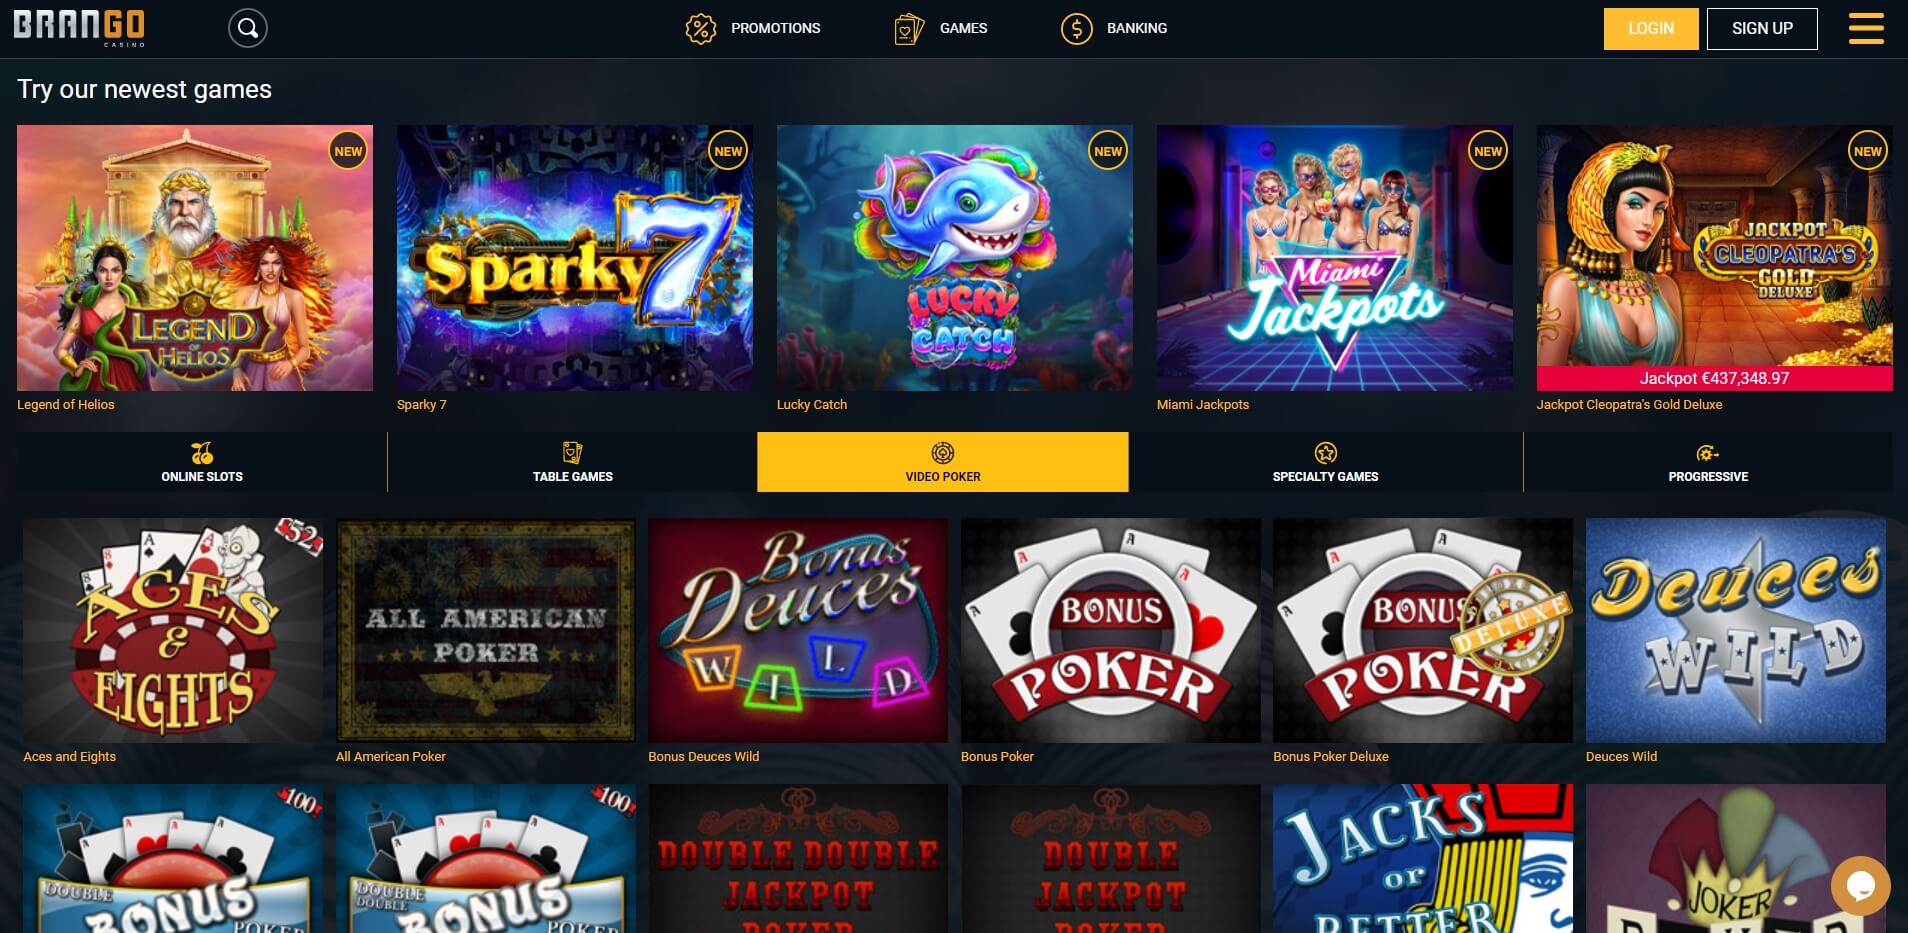Click the Banking dollar coin icon
Screen dimensions: 1908x933
coord(1077,28)
